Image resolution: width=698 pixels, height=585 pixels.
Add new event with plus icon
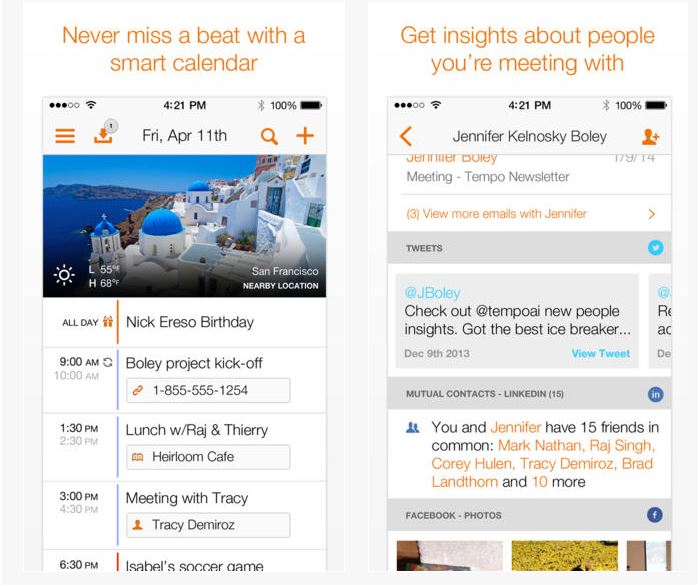(x=305, y=135)
